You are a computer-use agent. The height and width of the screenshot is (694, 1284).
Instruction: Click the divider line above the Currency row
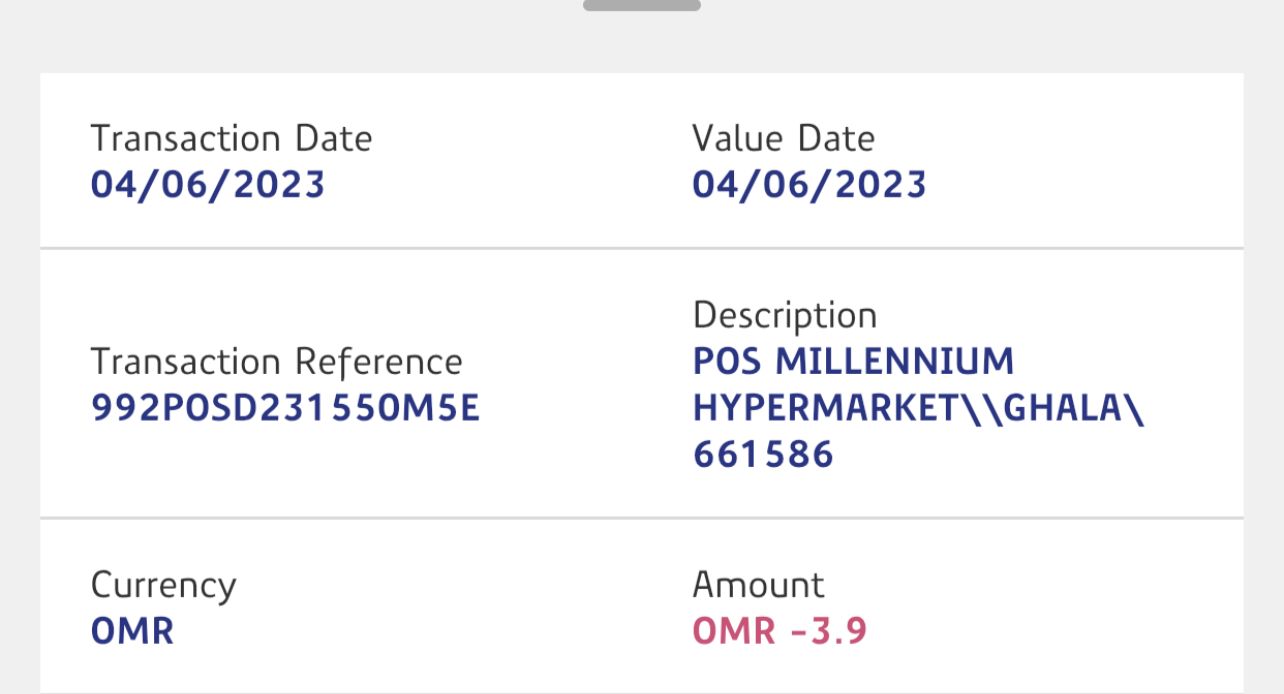pyautogui.click(x=641, y=518)
